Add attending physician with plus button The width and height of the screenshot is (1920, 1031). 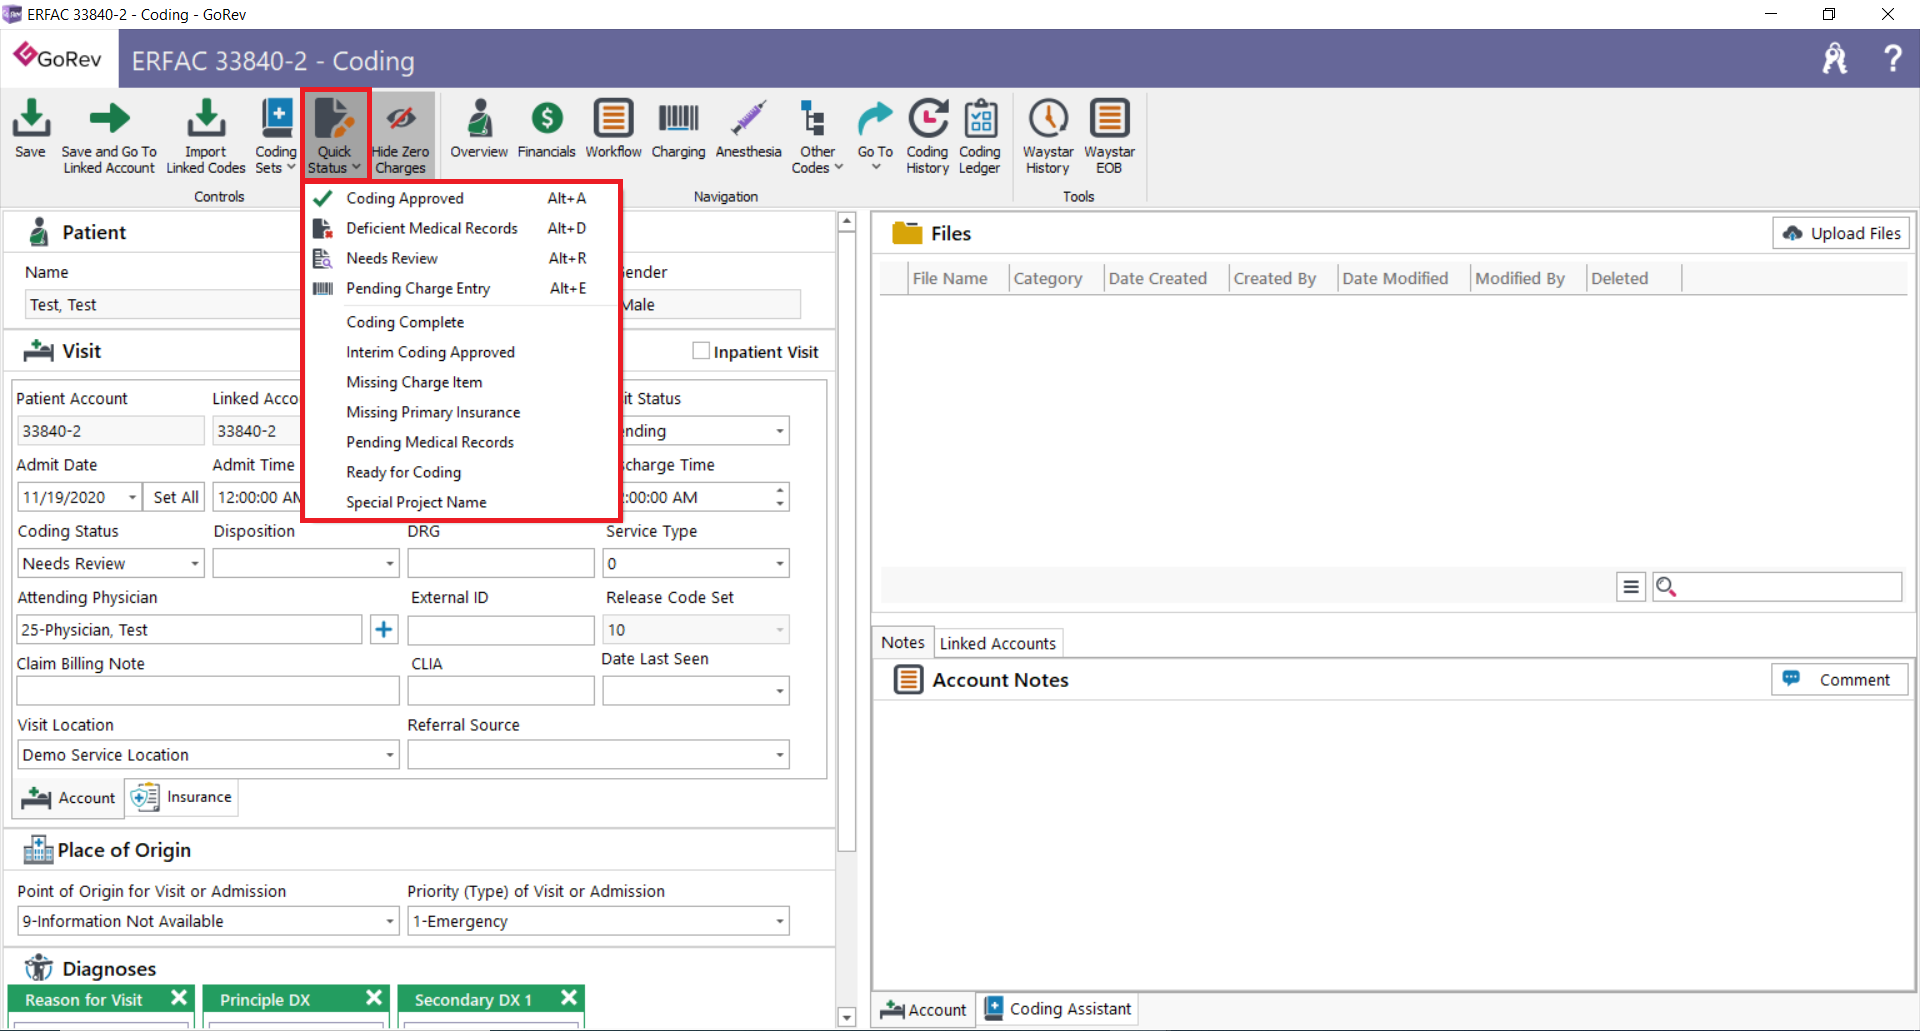tap(384, 629)
